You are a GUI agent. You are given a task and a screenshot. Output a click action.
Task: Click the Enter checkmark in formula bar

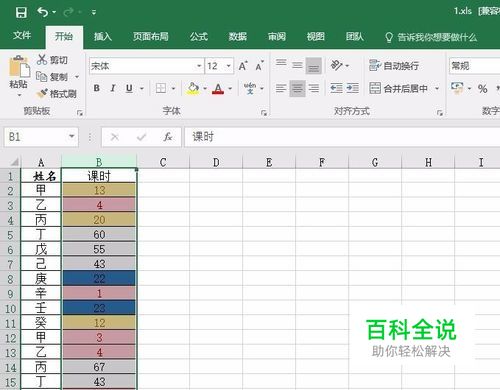tap(141, 137)
